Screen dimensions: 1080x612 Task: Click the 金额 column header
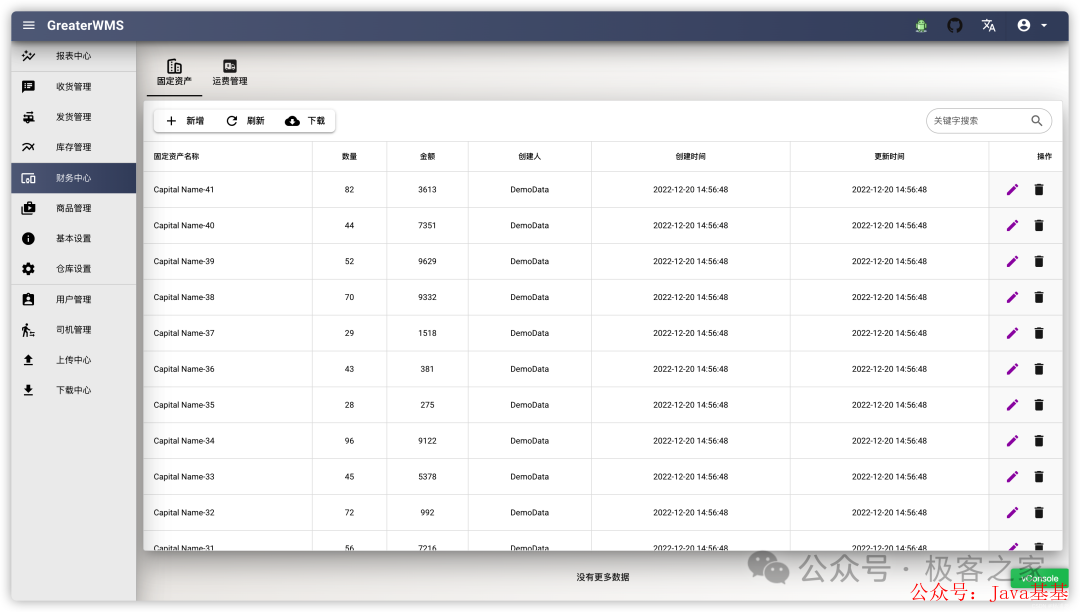[x=427, y=157]
